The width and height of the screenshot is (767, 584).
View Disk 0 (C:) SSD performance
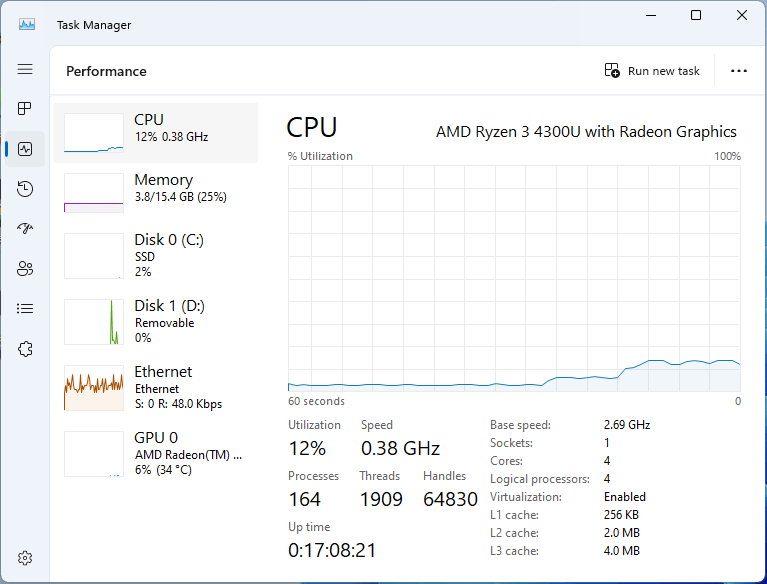pyautogui.click(x=155, y=255)
